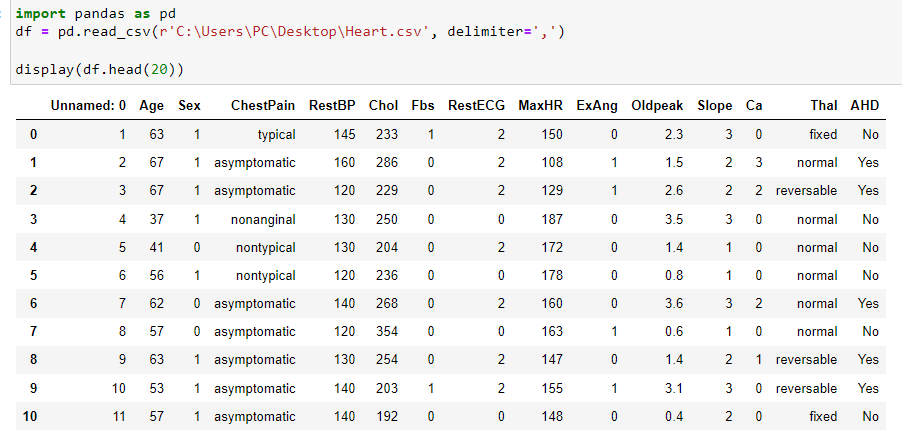
Task: Click Age value 37
Action: pyautogui.click(x=156, y=219)
